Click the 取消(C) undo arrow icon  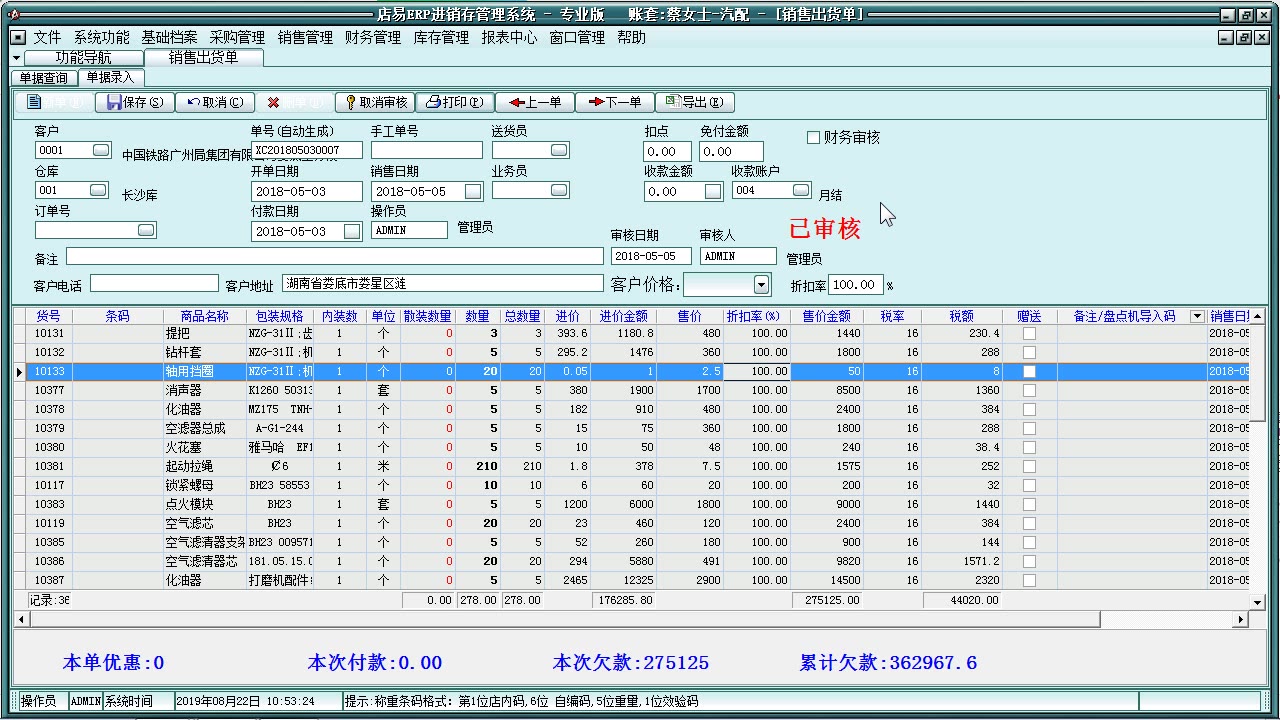click(x=193, y=102)
